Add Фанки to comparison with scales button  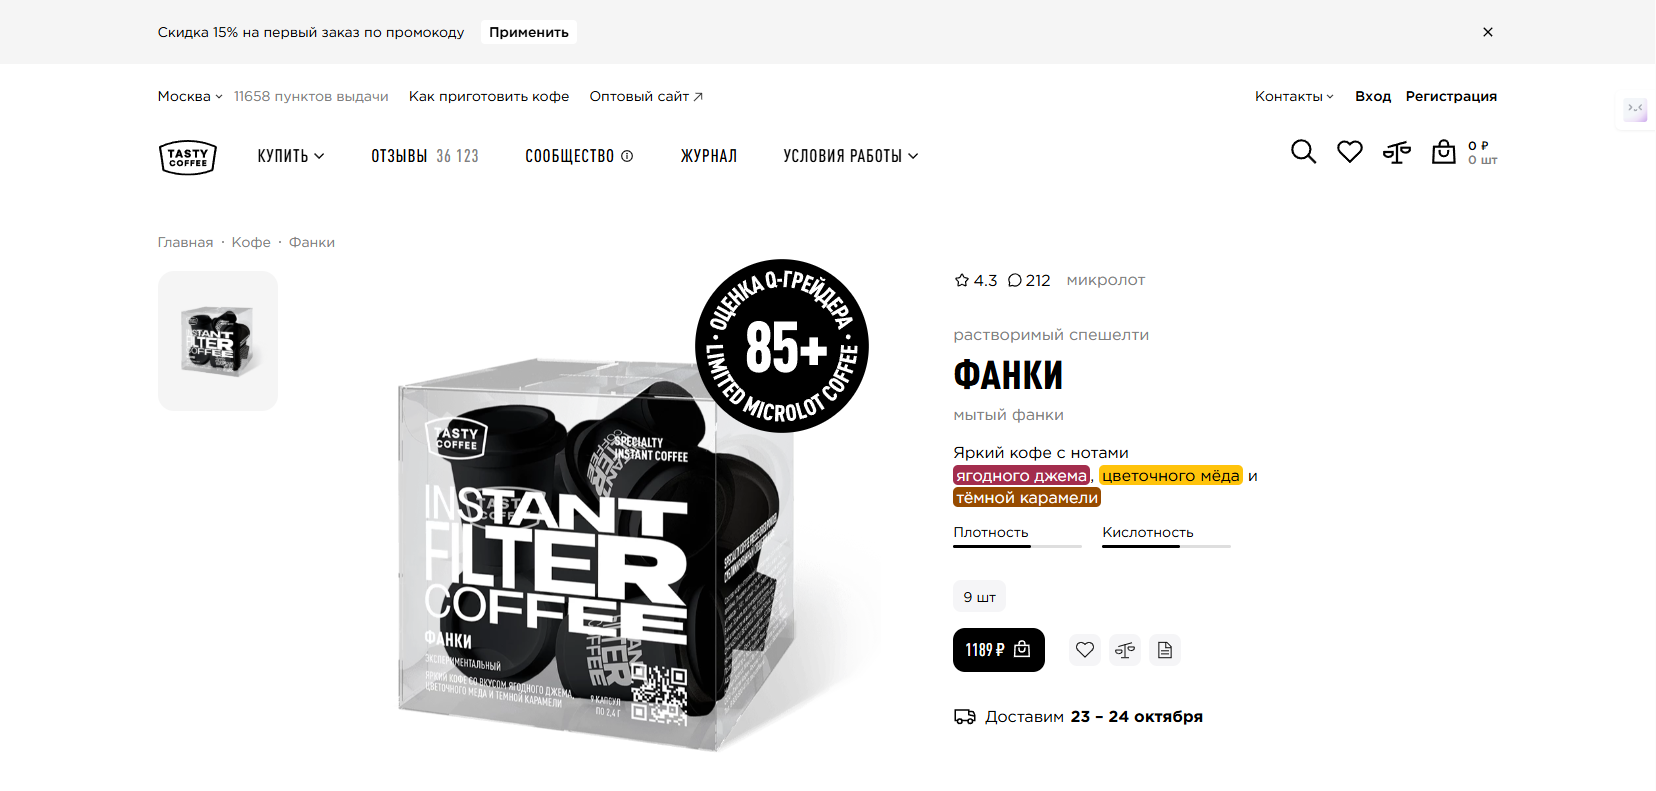(1125, 650)
